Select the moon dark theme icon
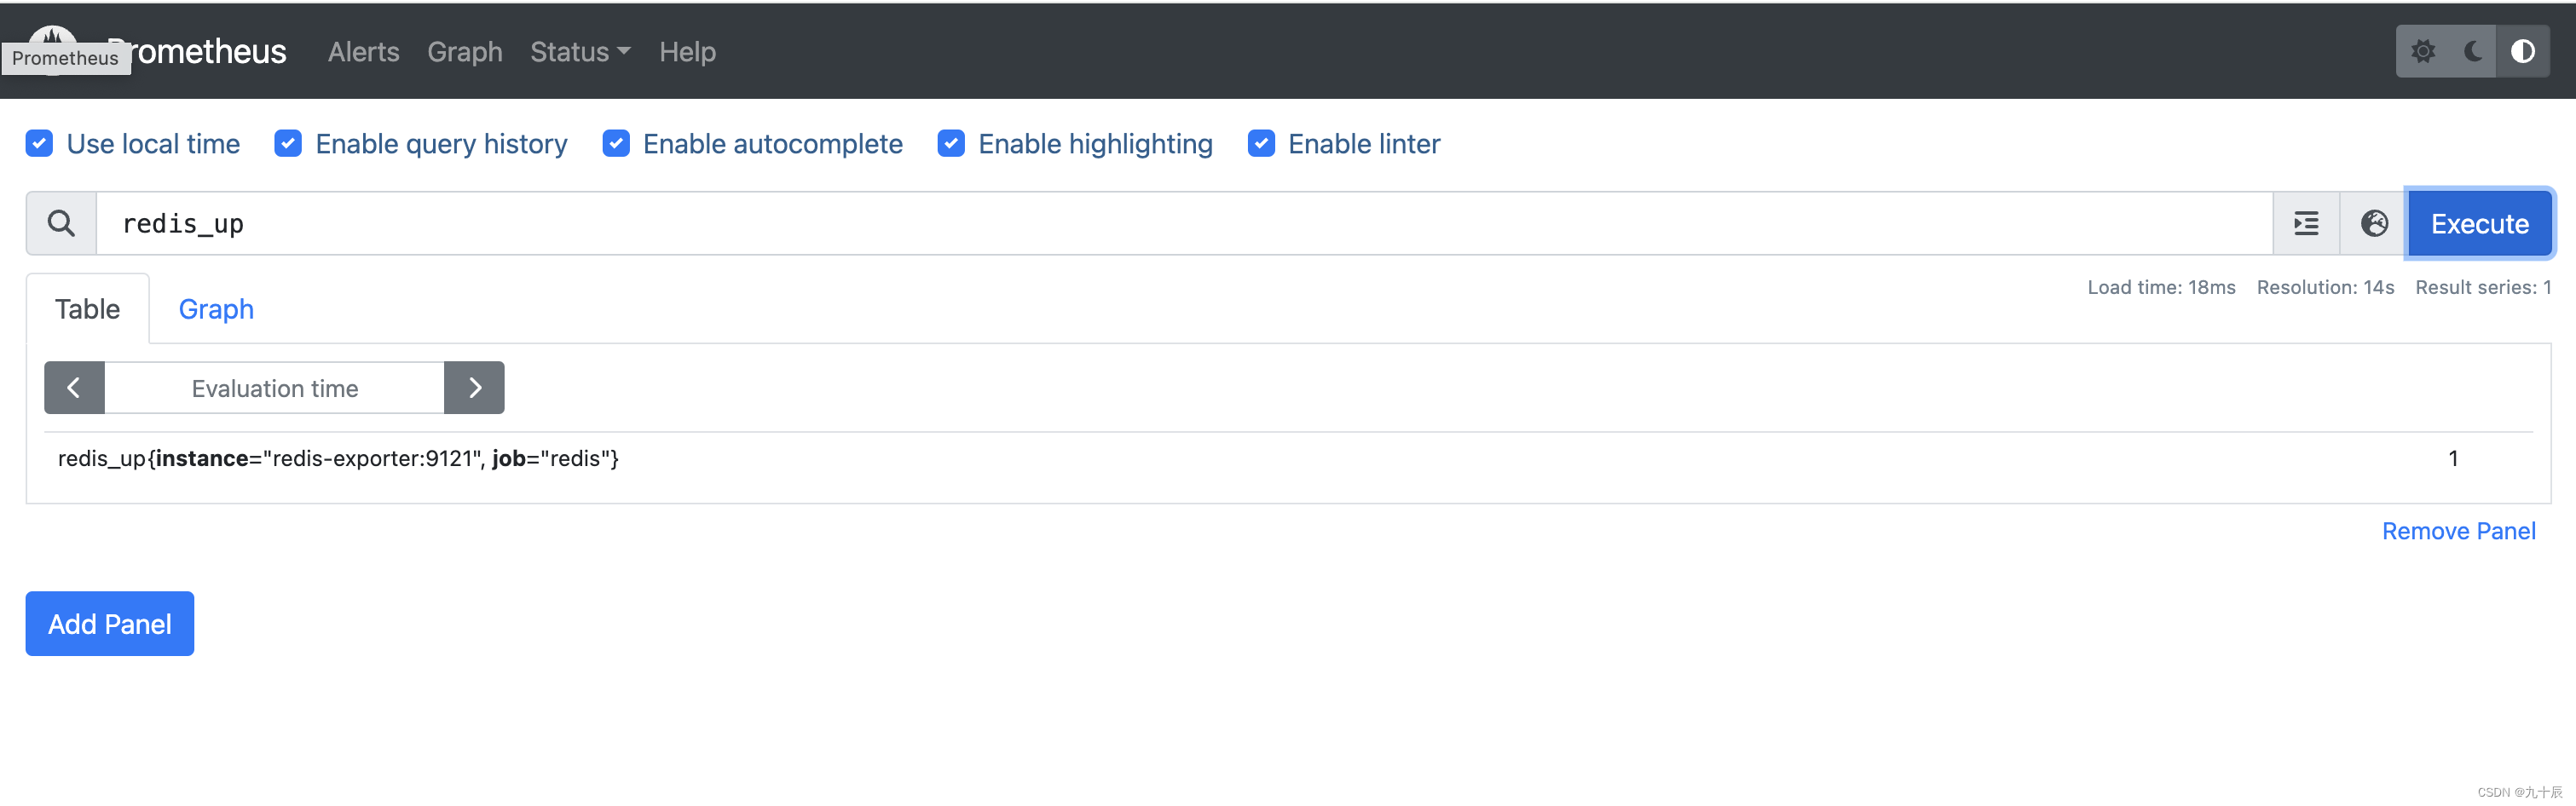2576x806 pixels. [2473, 51]
